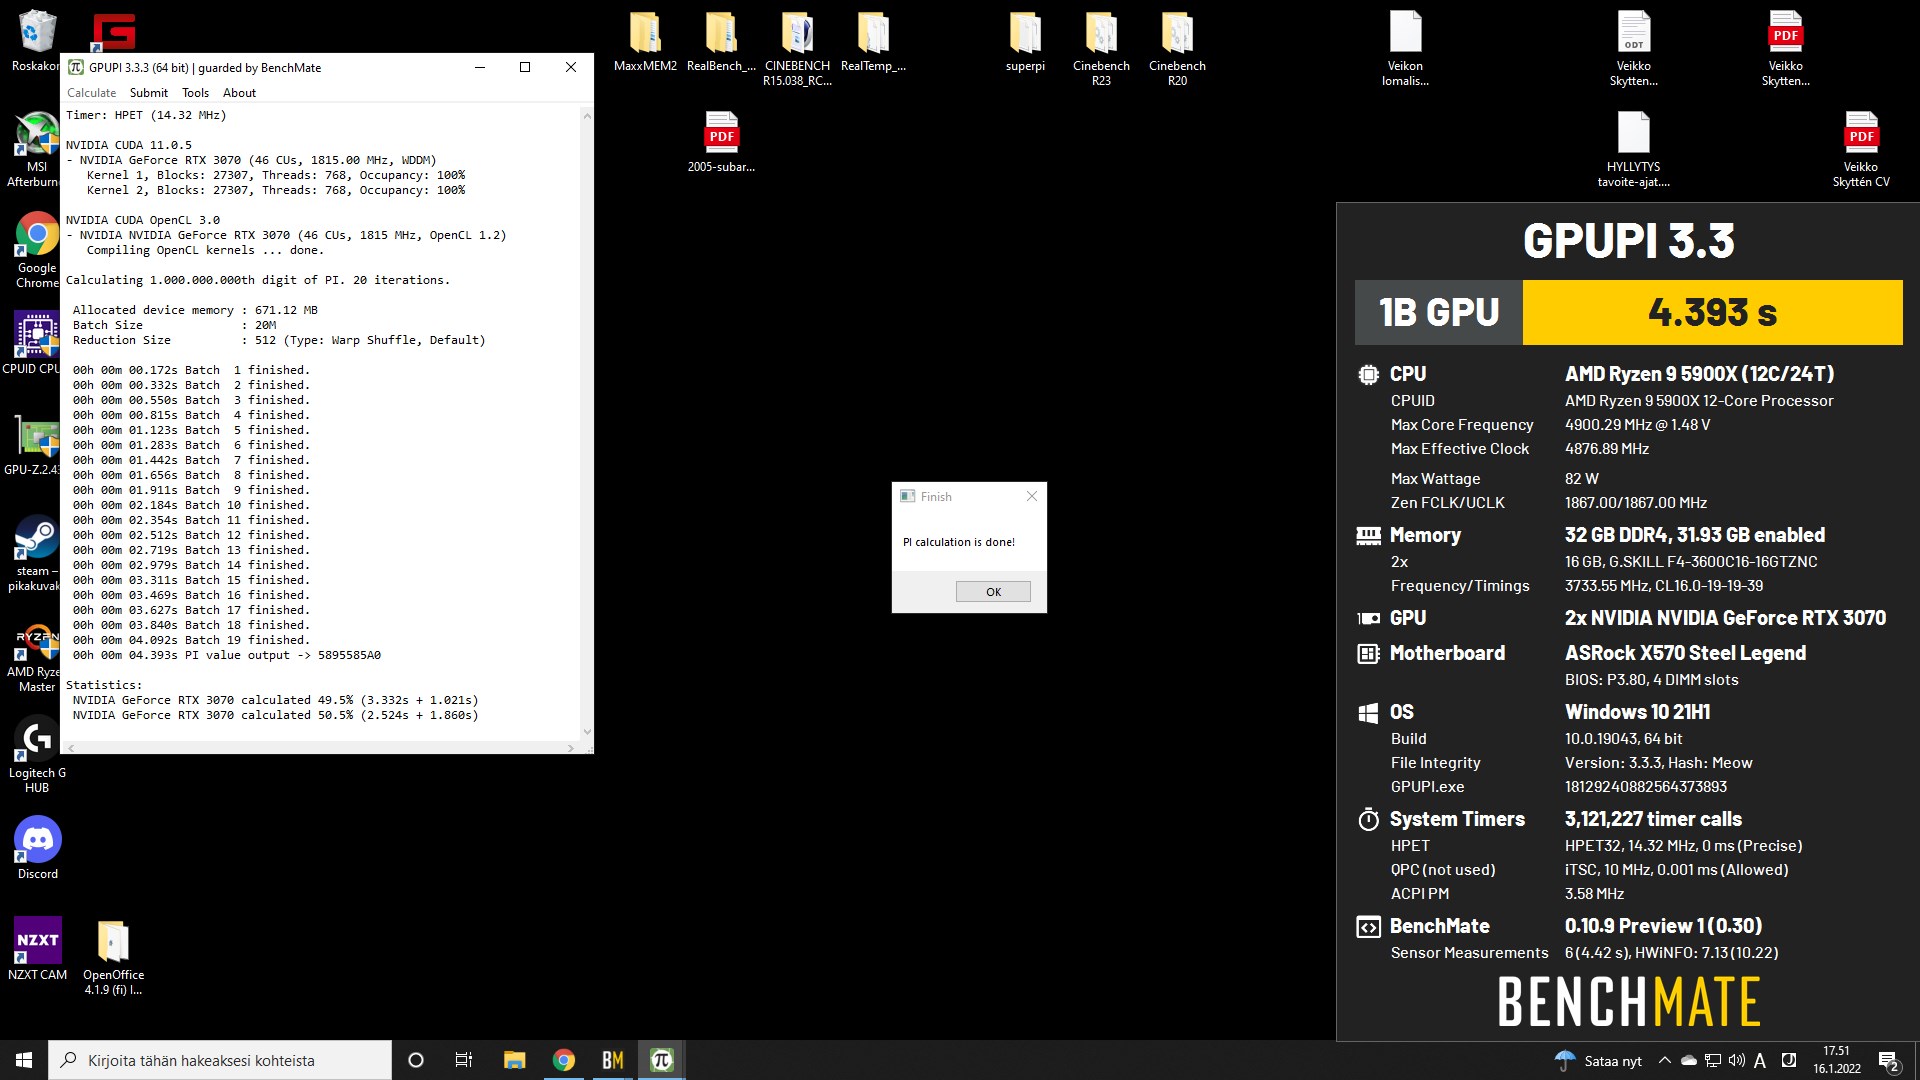
Task: Open CINEBENCH R15.038 folder
Action: pos(797,49)
